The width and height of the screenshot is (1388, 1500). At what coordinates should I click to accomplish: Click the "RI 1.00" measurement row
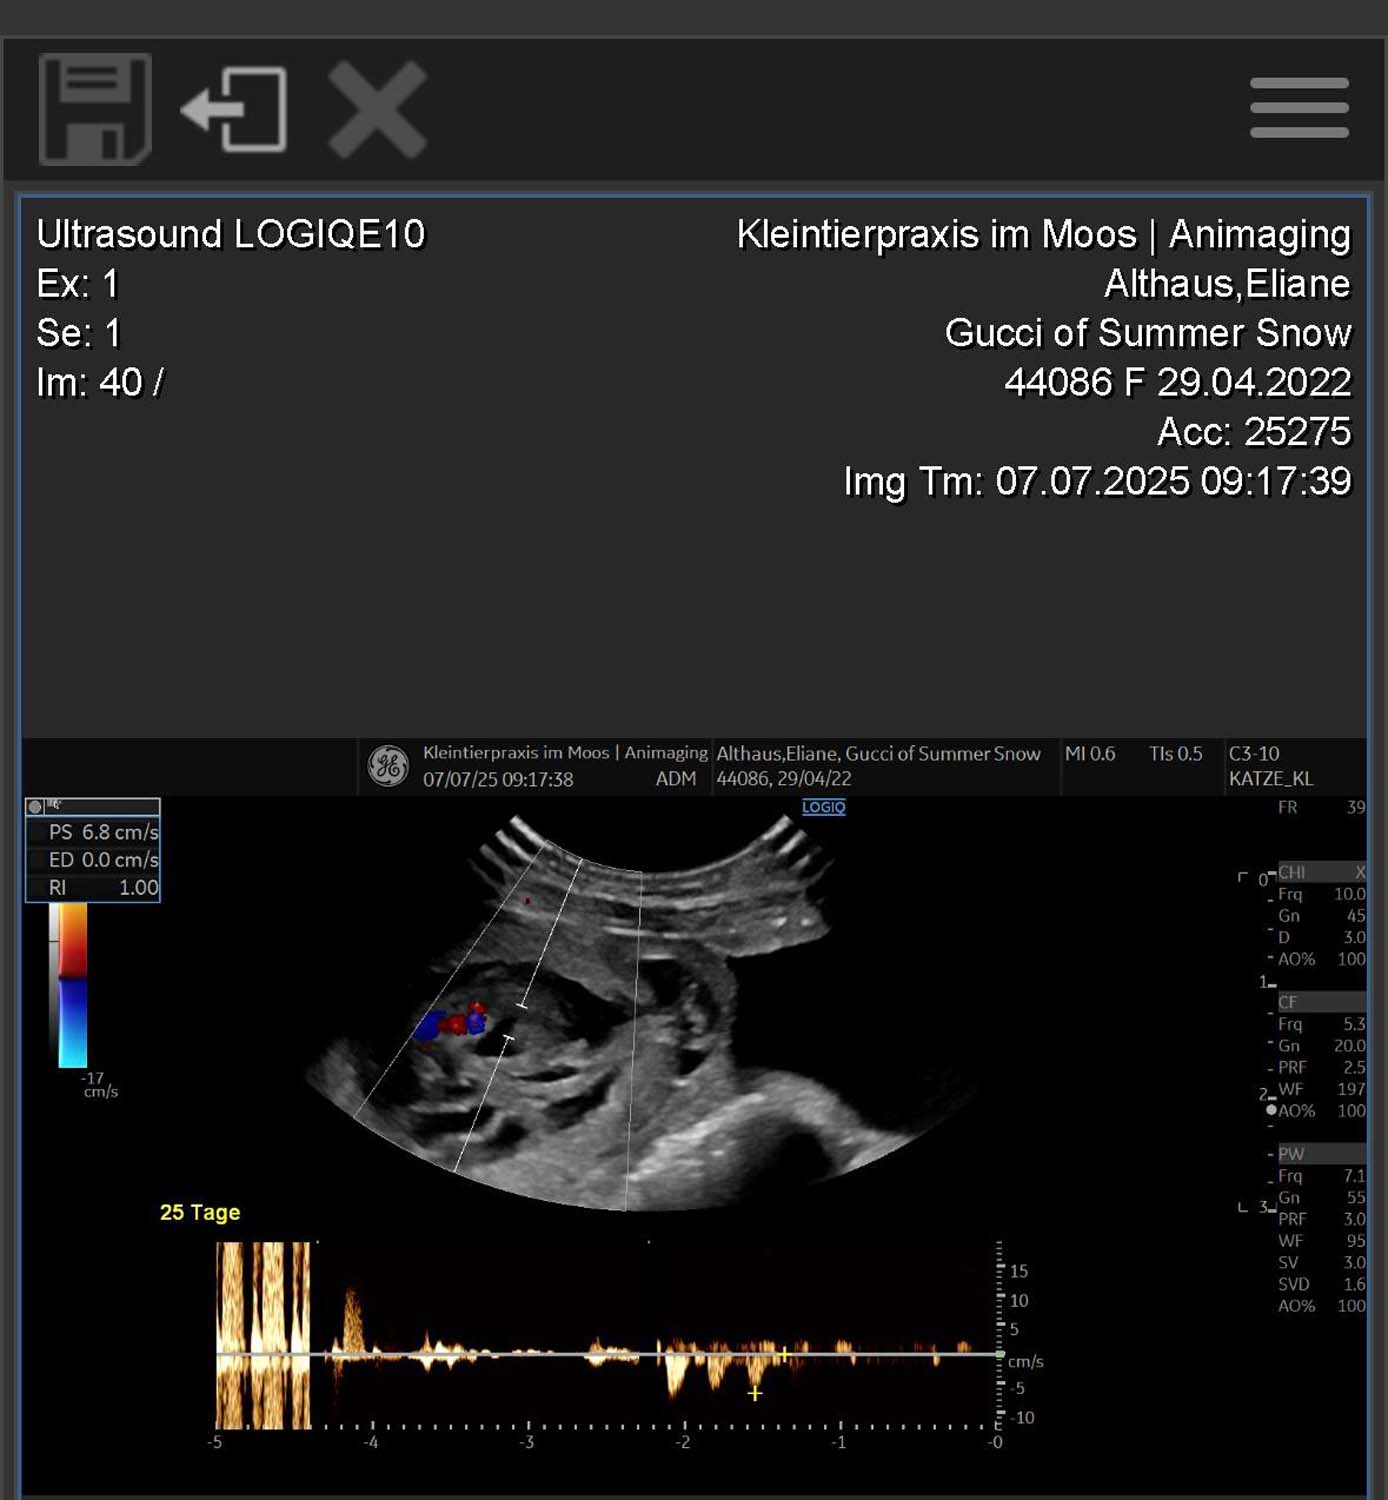pos(93,887)
